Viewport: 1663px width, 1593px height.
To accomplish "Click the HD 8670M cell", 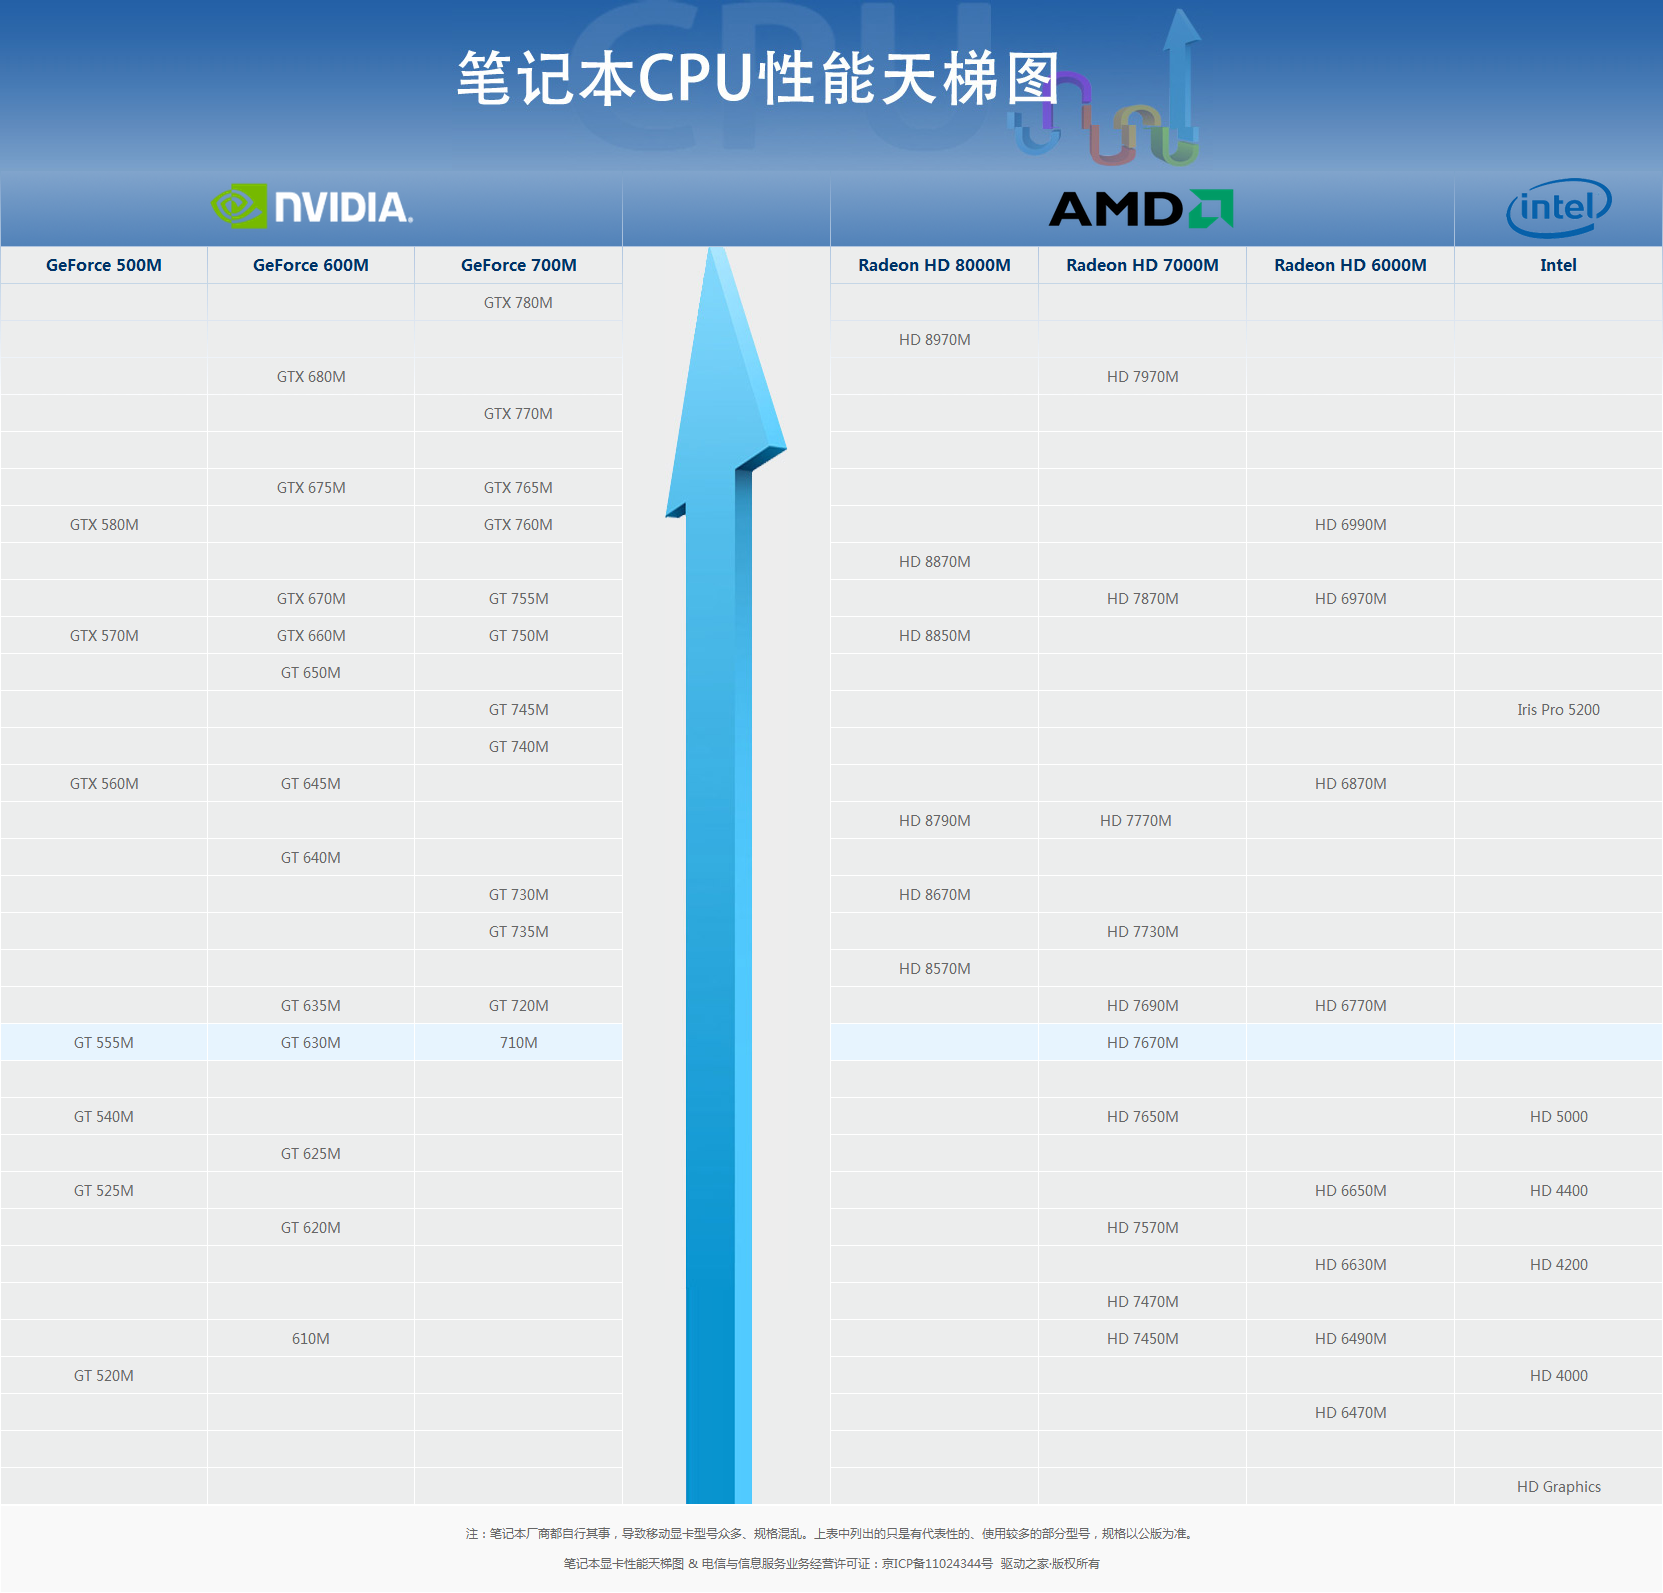I will [935, 895].
